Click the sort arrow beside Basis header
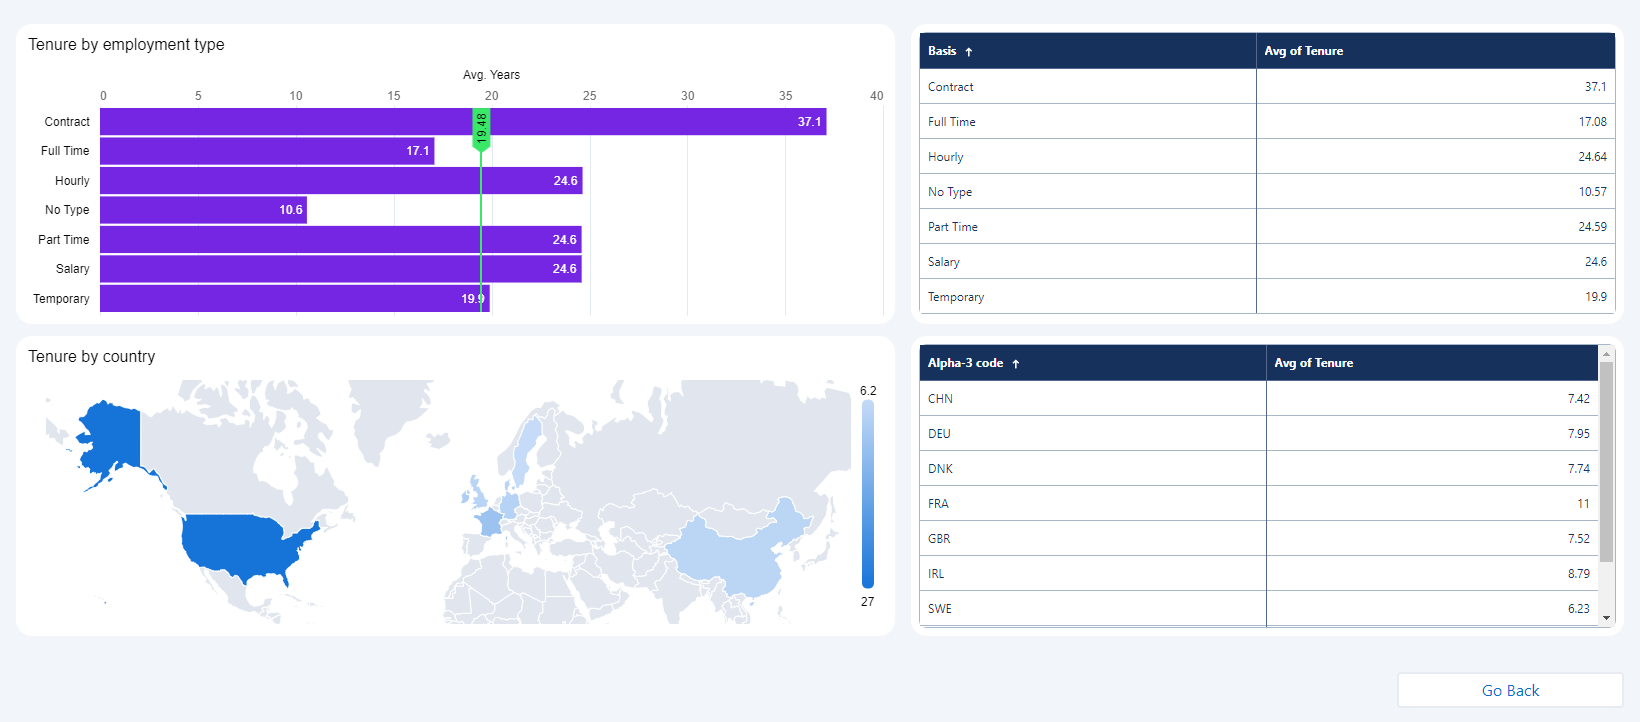The image size is (1640, 722). pos(969,52)
